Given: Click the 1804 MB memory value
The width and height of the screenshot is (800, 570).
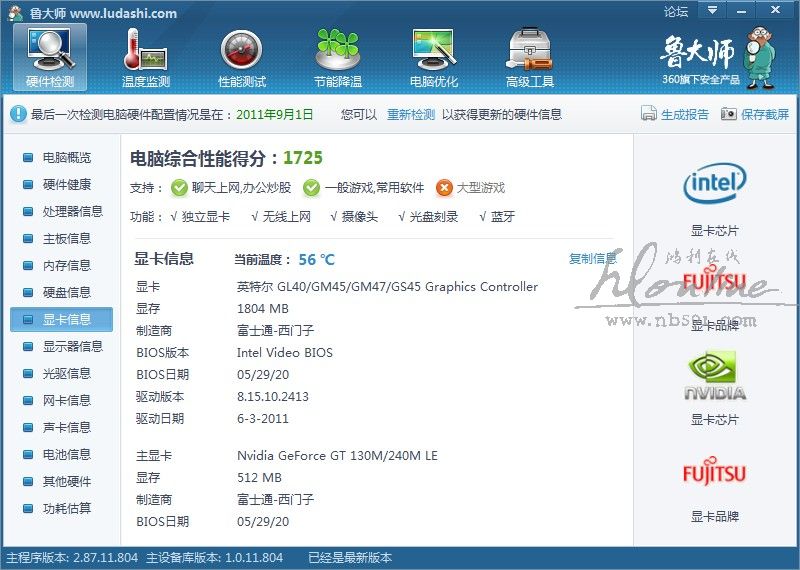Looking at the screenshot, I should (263, 309).
